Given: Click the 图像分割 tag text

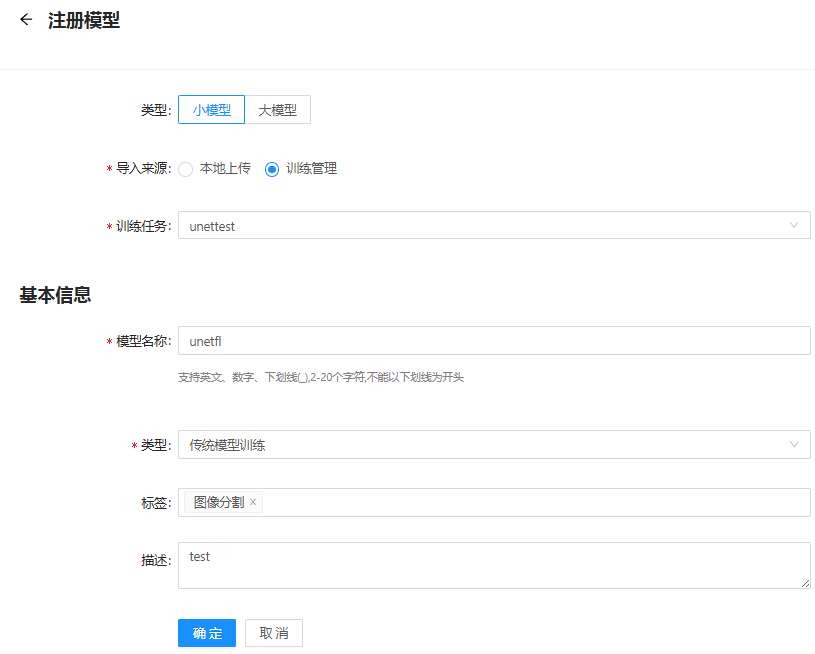Looking at the screenshot, I should [x=218, y=503].
